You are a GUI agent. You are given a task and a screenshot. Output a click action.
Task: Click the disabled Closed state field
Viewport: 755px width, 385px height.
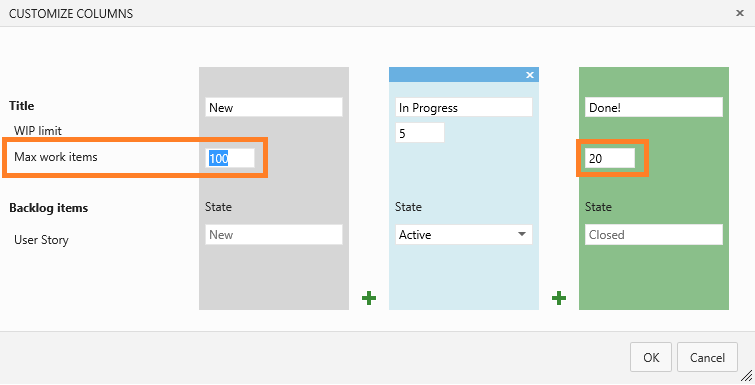click(653, 234)
